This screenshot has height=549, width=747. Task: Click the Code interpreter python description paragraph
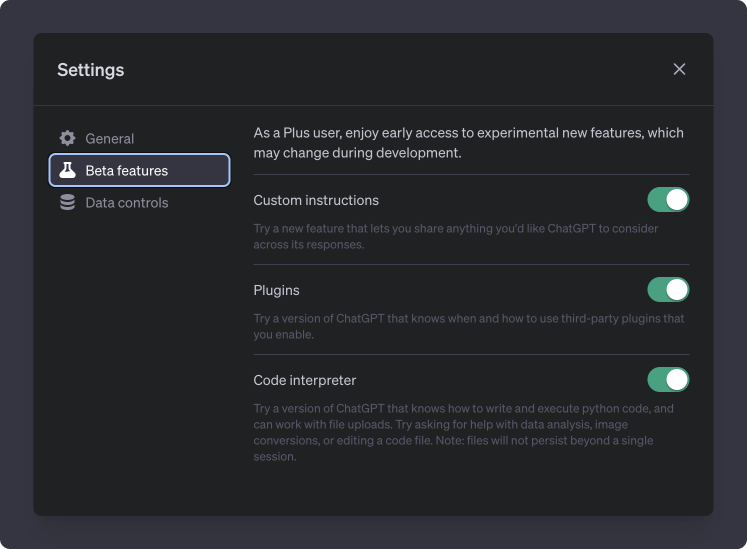point(463,432)
